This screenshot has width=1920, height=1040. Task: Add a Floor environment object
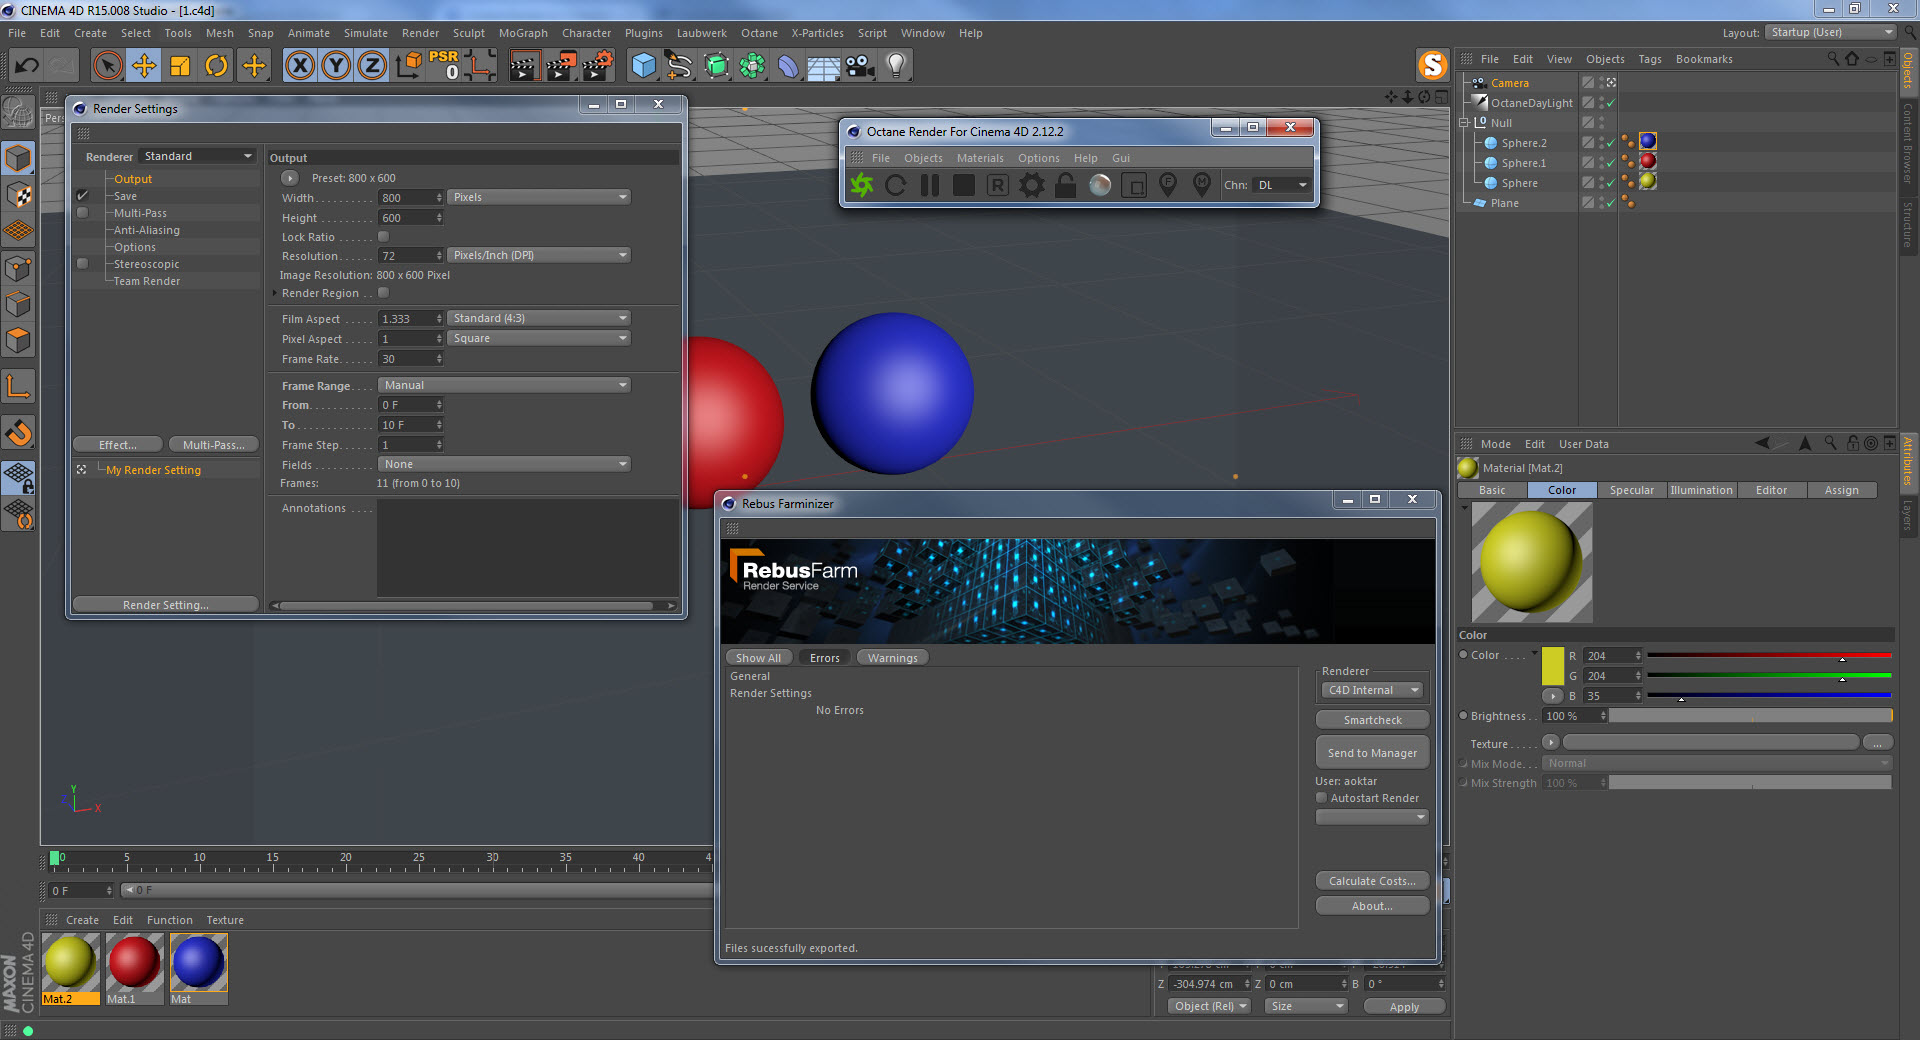[x=823, y=66]
